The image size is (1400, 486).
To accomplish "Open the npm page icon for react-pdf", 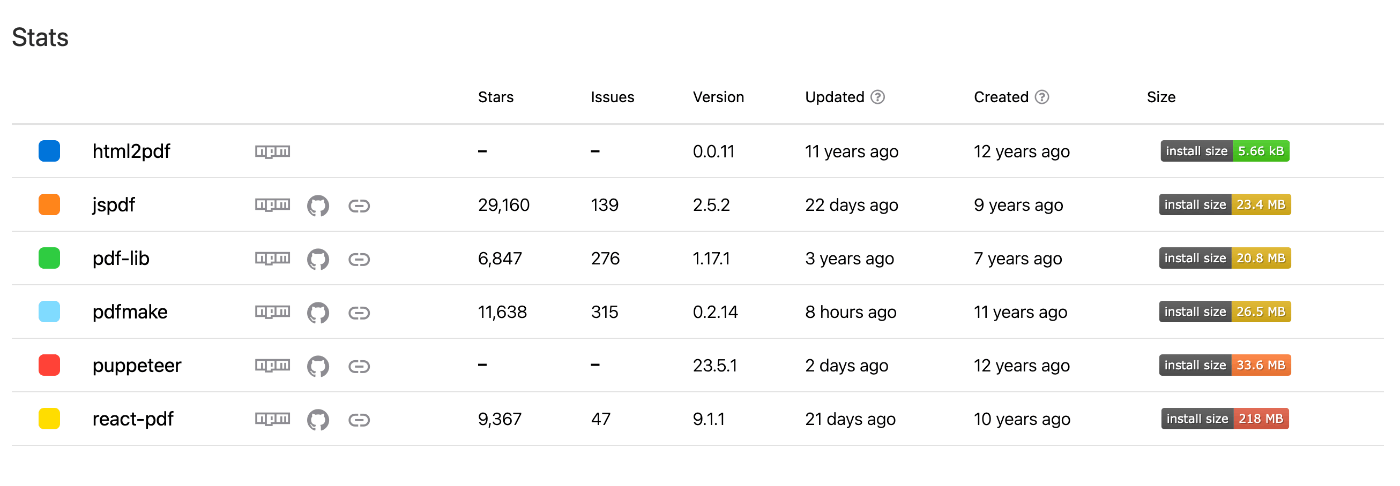I will (x=272, y=419).
